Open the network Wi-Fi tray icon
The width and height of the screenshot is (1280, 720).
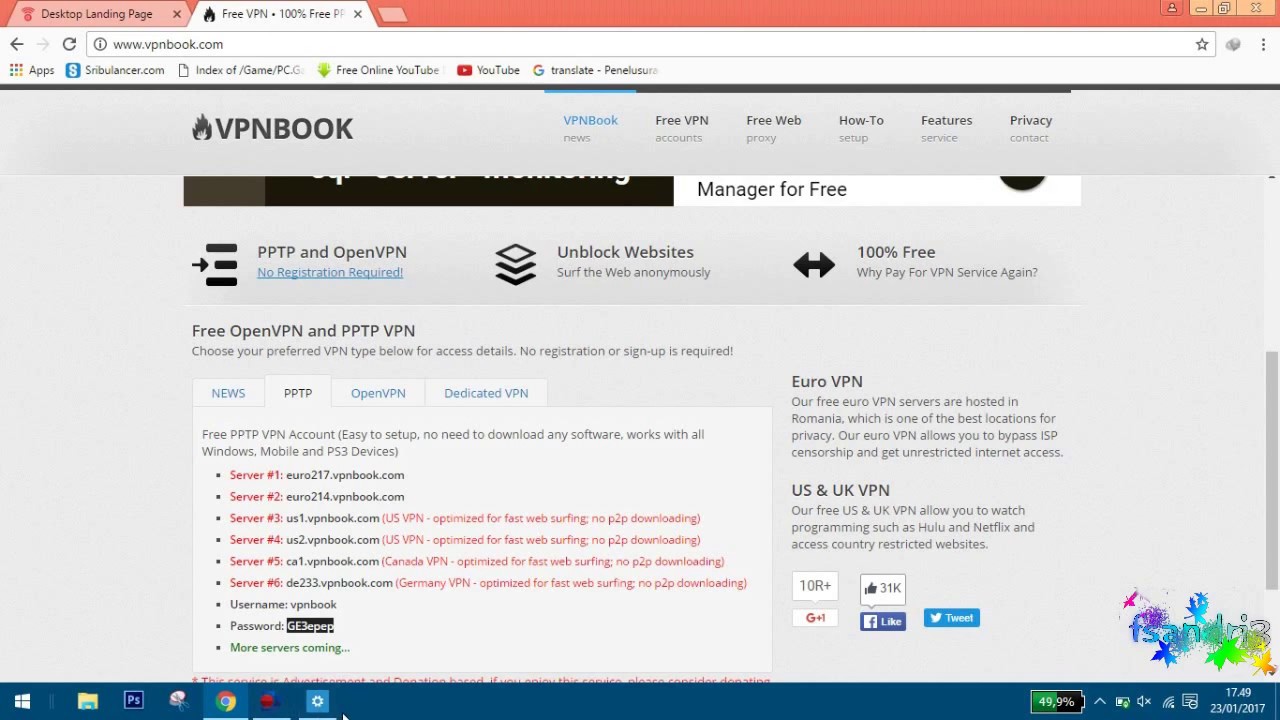click(1168, 701)
